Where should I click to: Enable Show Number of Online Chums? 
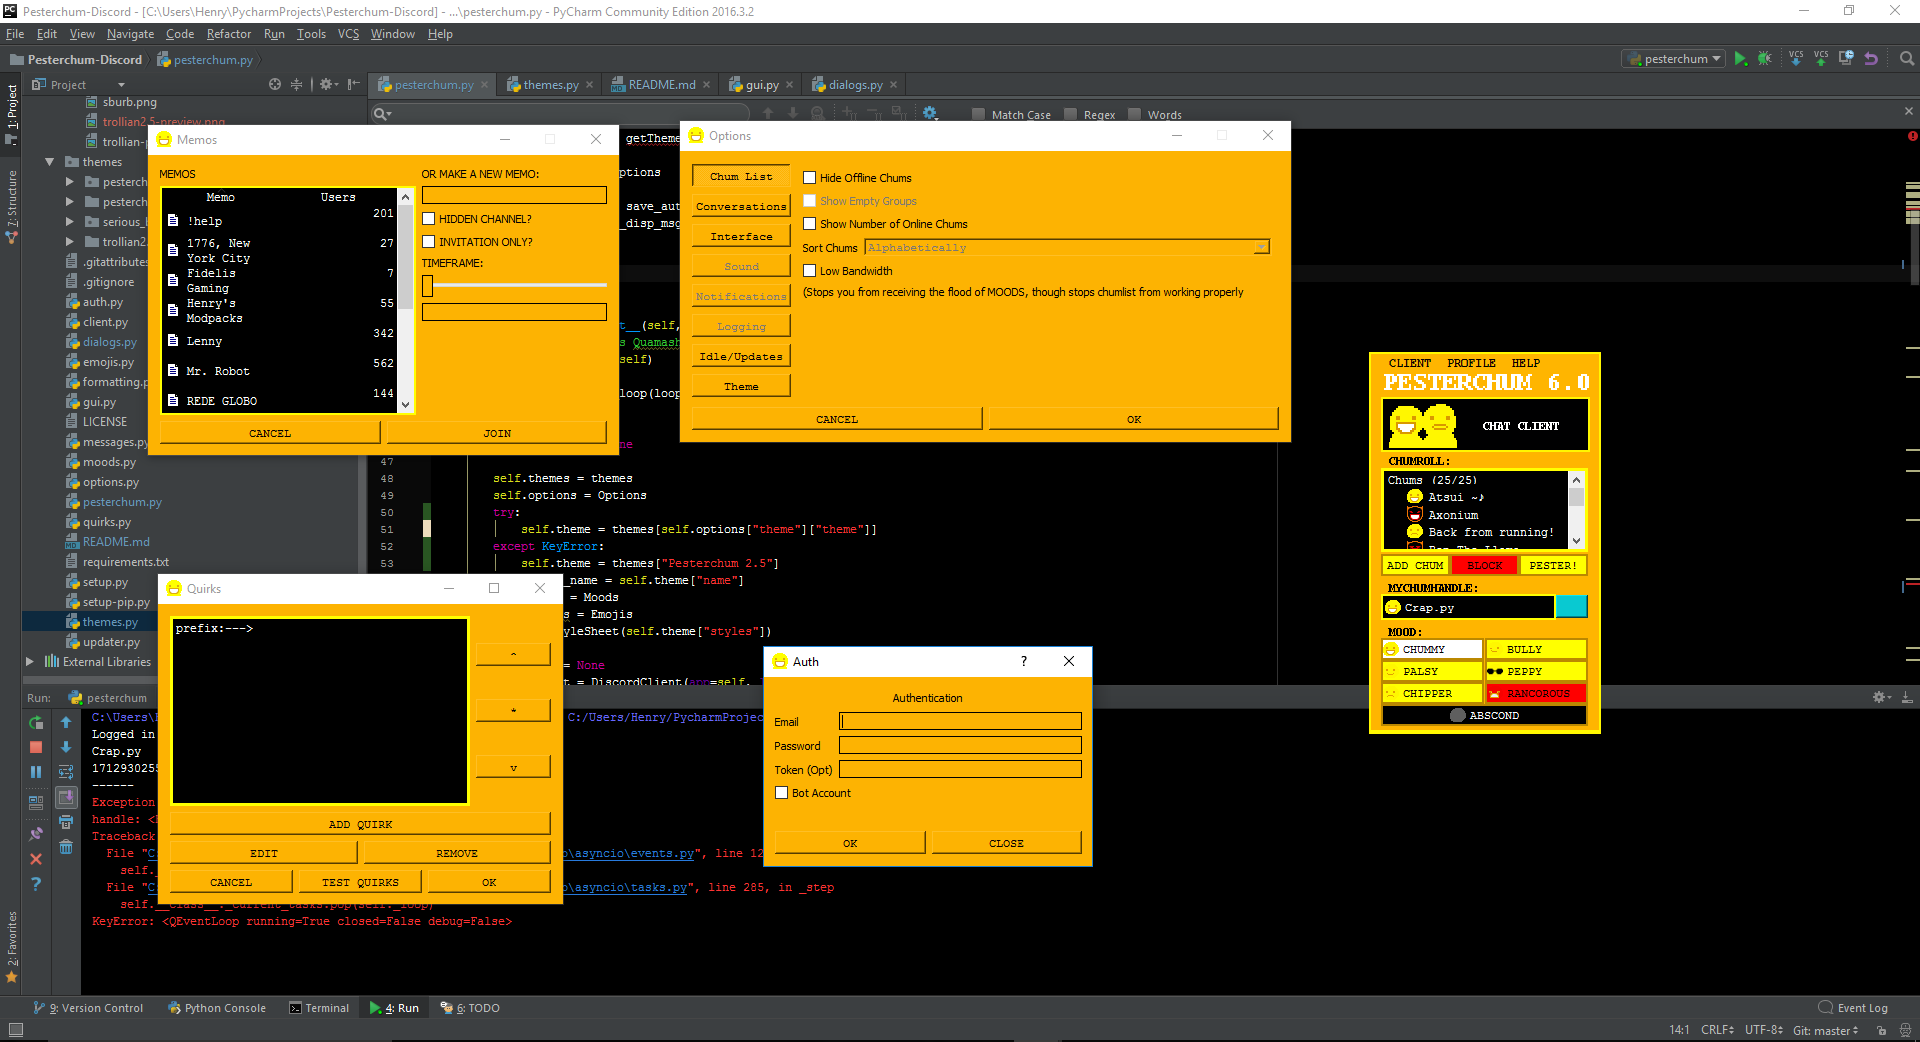tap(810, 224)
